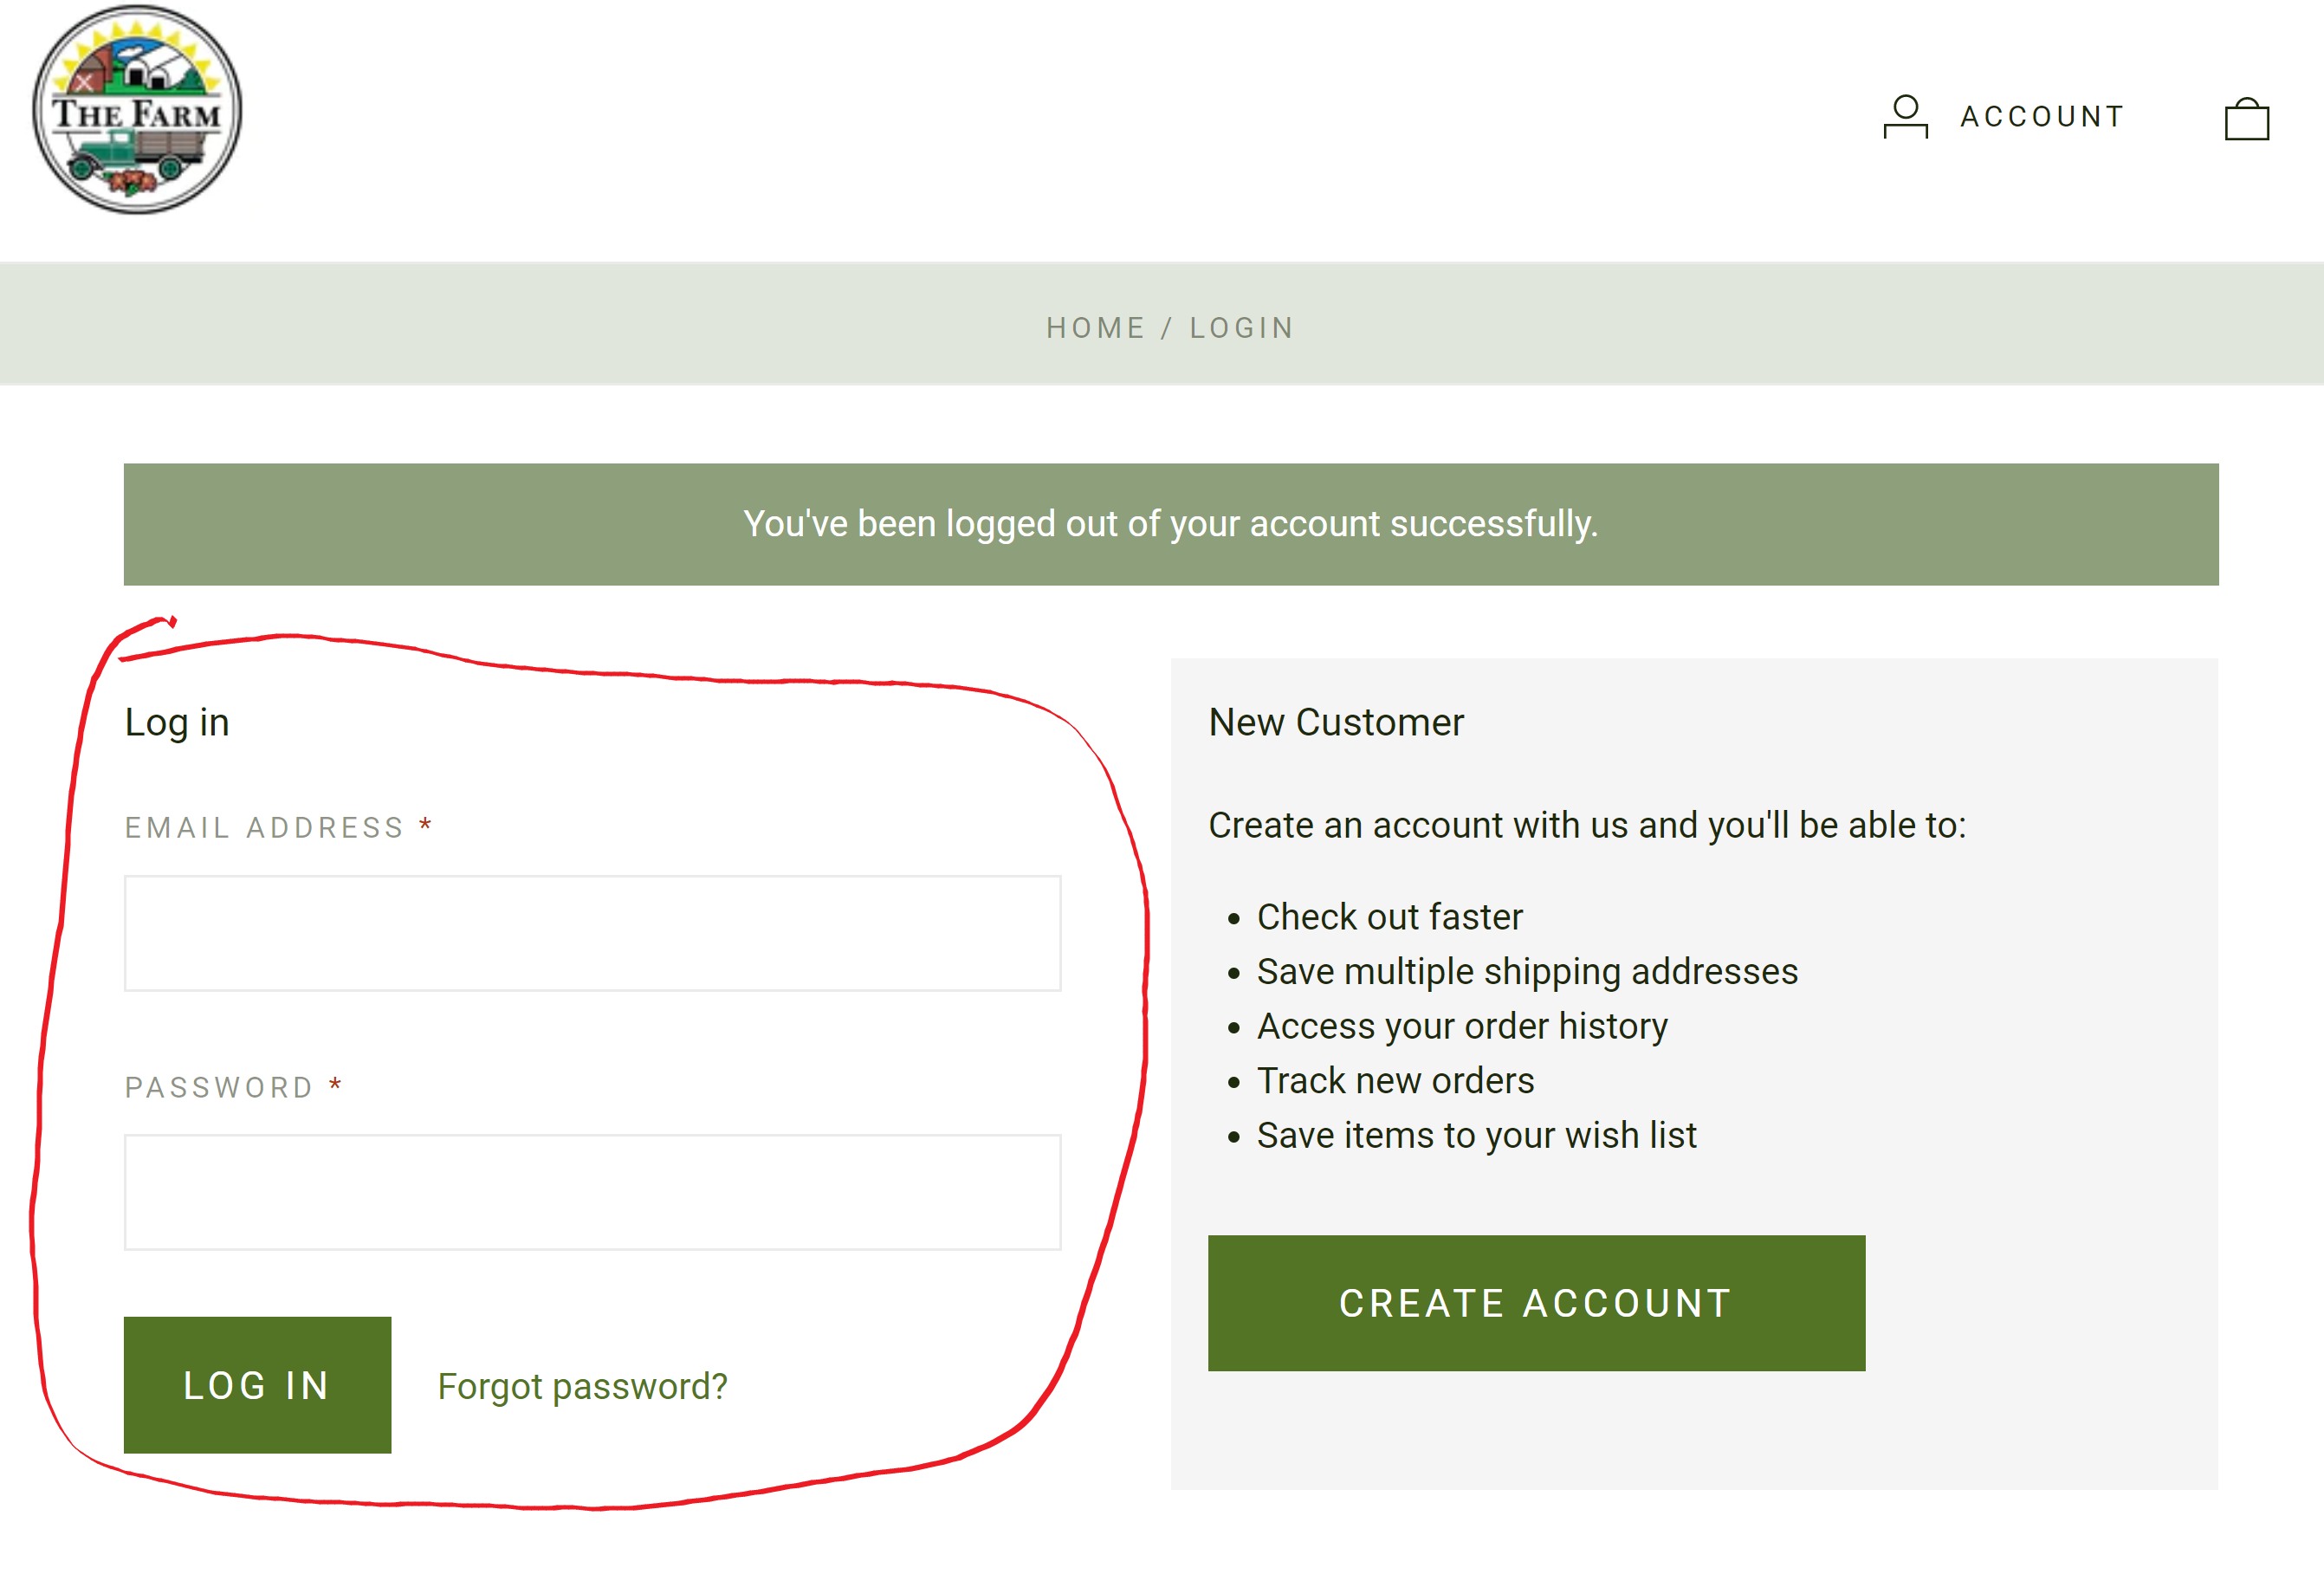Click the New Customer heading

tap(1335, 722)
